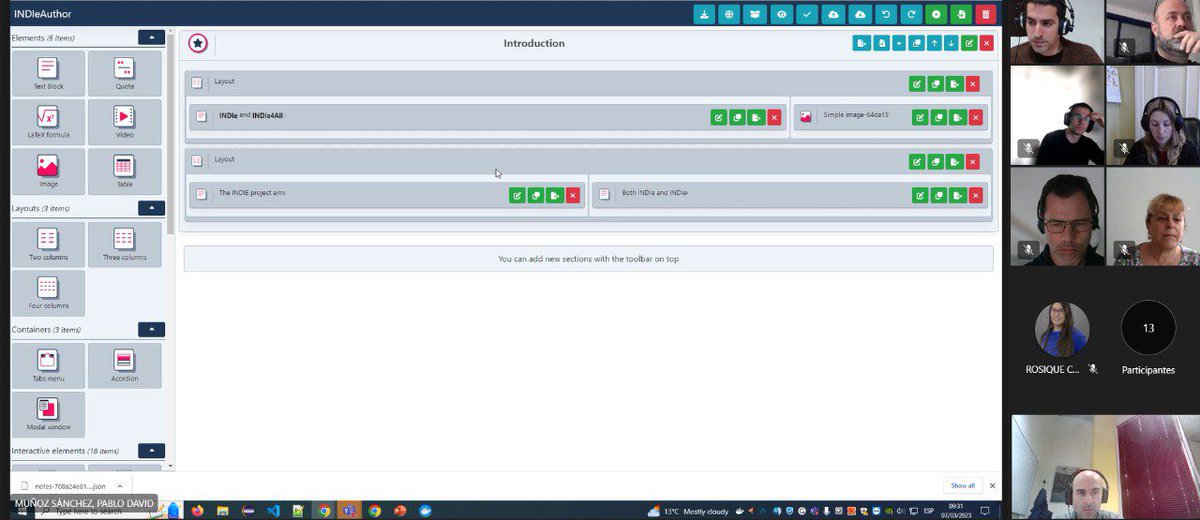Collapse the Interactive elements category
This screenshot has height=520, width=1200.
coord(151,451)
